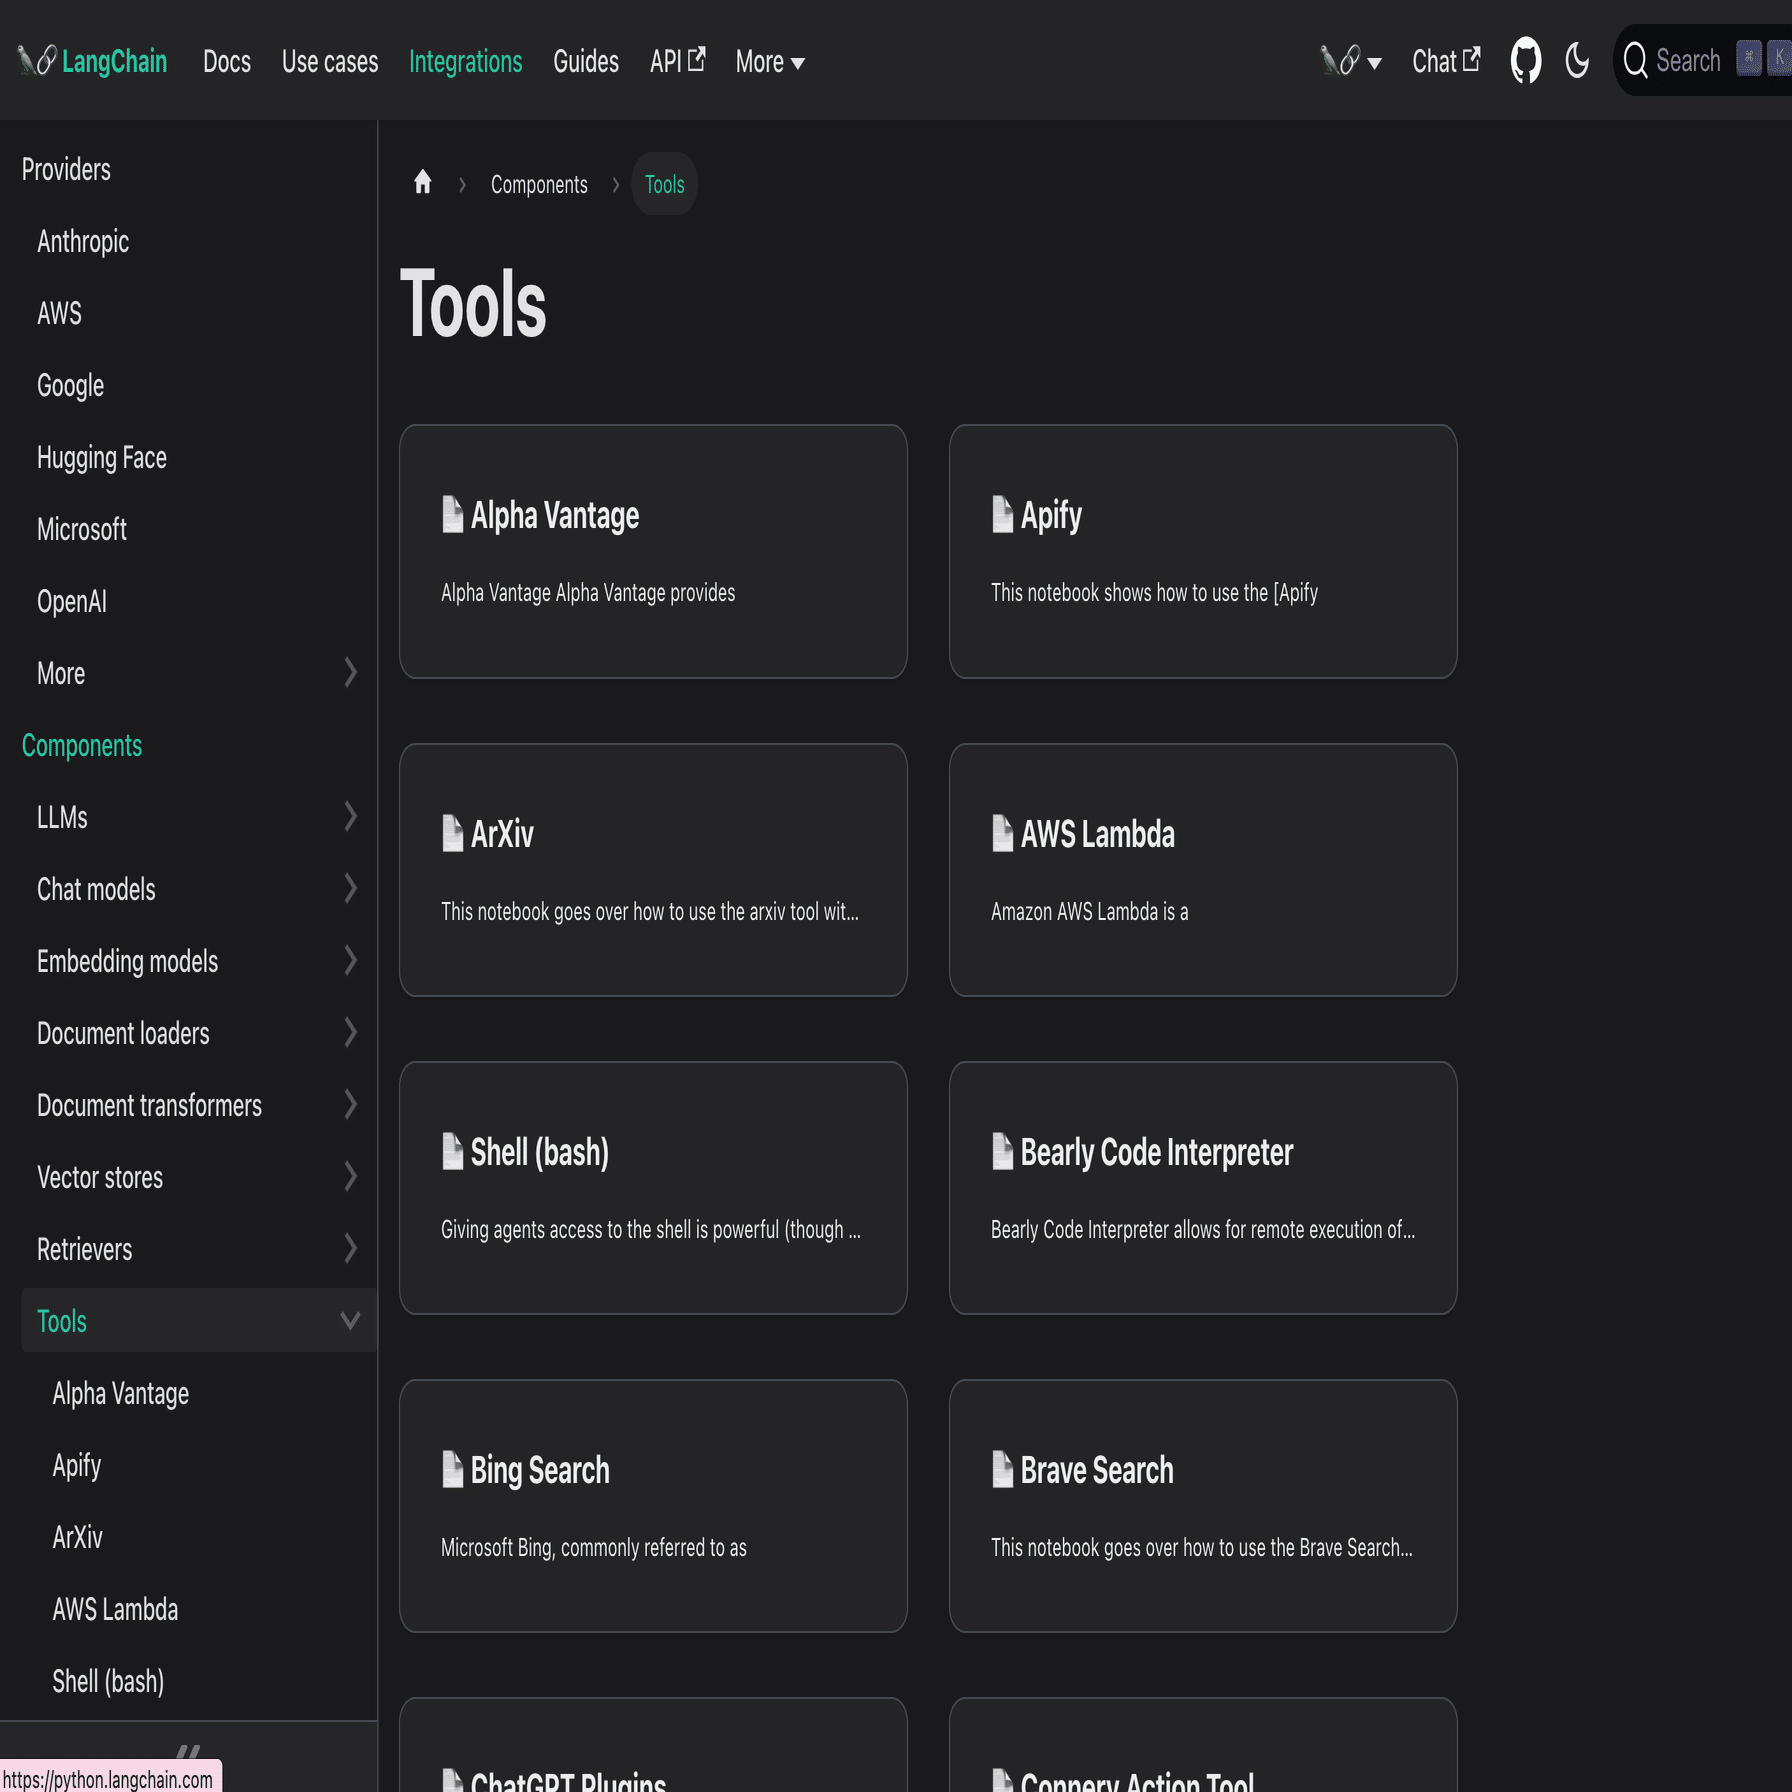Toggle dark mode with the moon icon

click(x=1577, y=61)
